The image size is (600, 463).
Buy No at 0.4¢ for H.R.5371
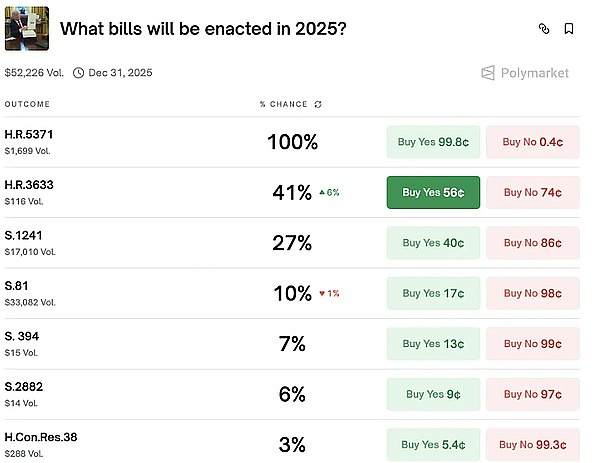[532, 142]
